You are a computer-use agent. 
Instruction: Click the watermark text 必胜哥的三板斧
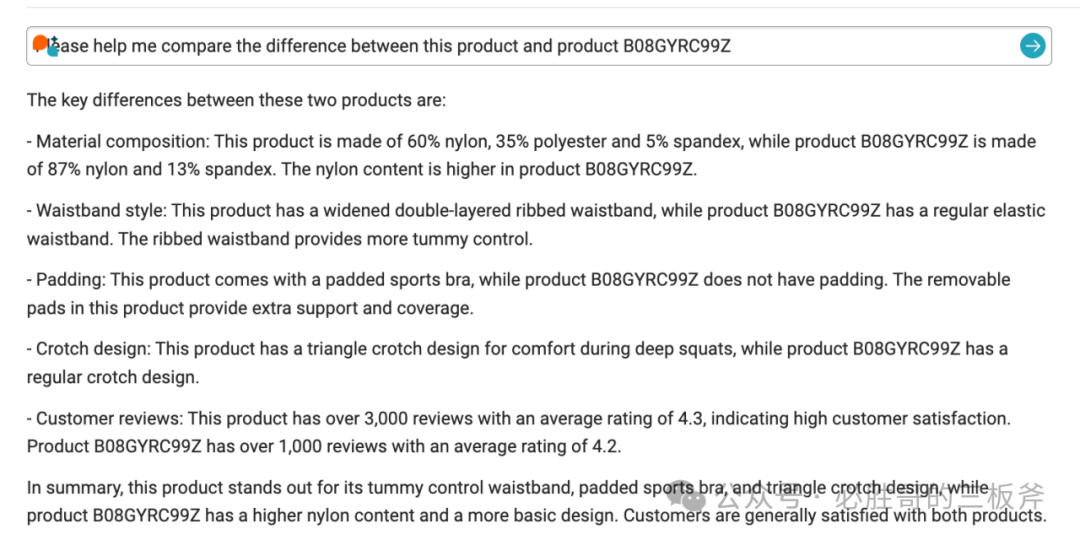(x=939, y=496)
